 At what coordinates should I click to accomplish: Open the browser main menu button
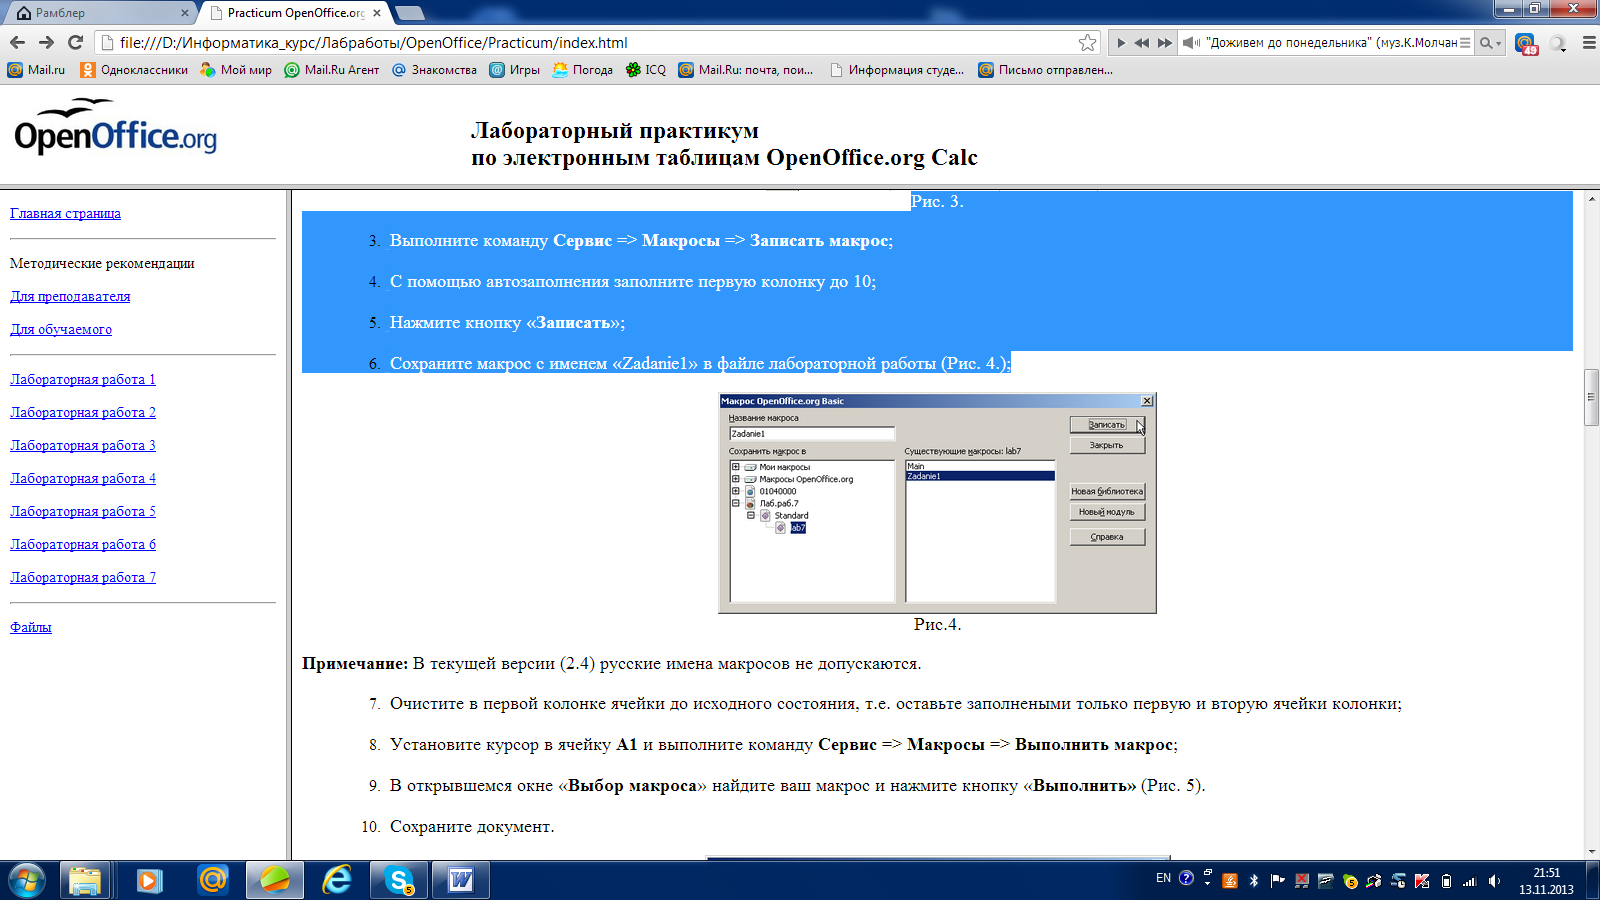1588,43
